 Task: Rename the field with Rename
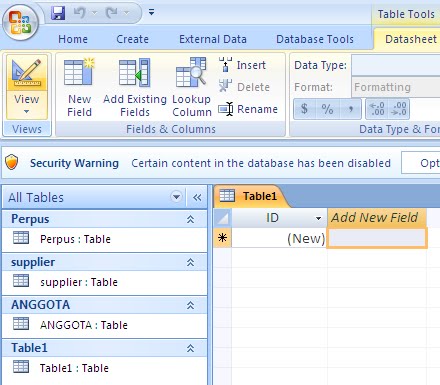248,109
